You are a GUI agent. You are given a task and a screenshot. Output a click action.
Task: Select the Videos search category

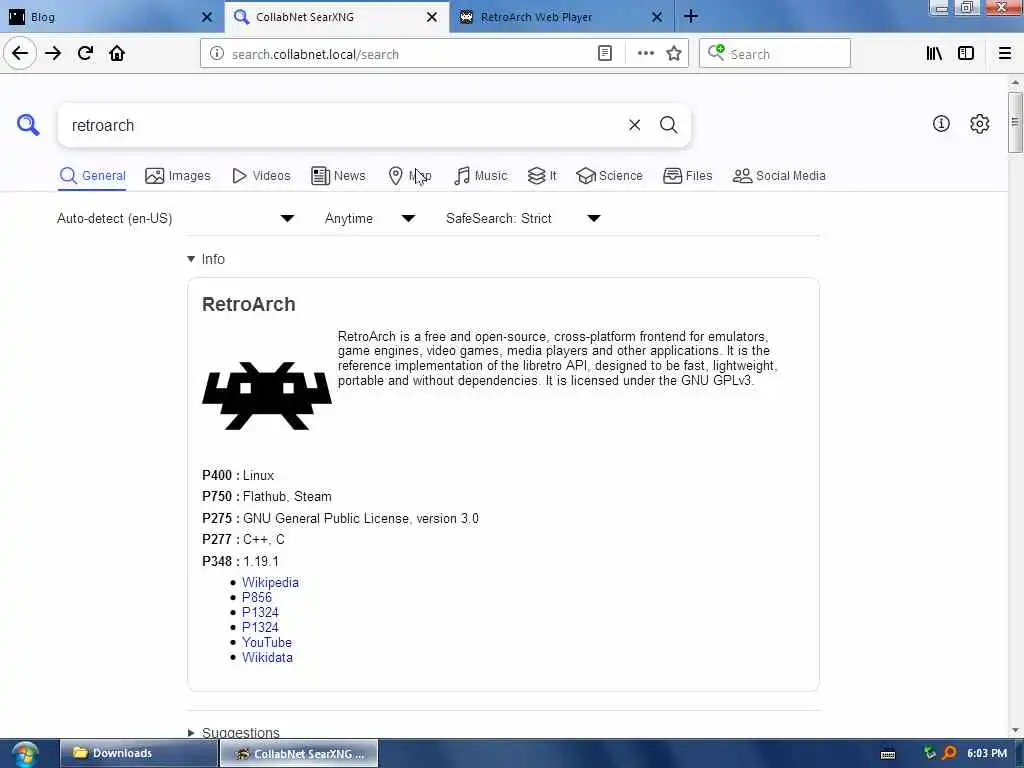[x=261, y=176]
